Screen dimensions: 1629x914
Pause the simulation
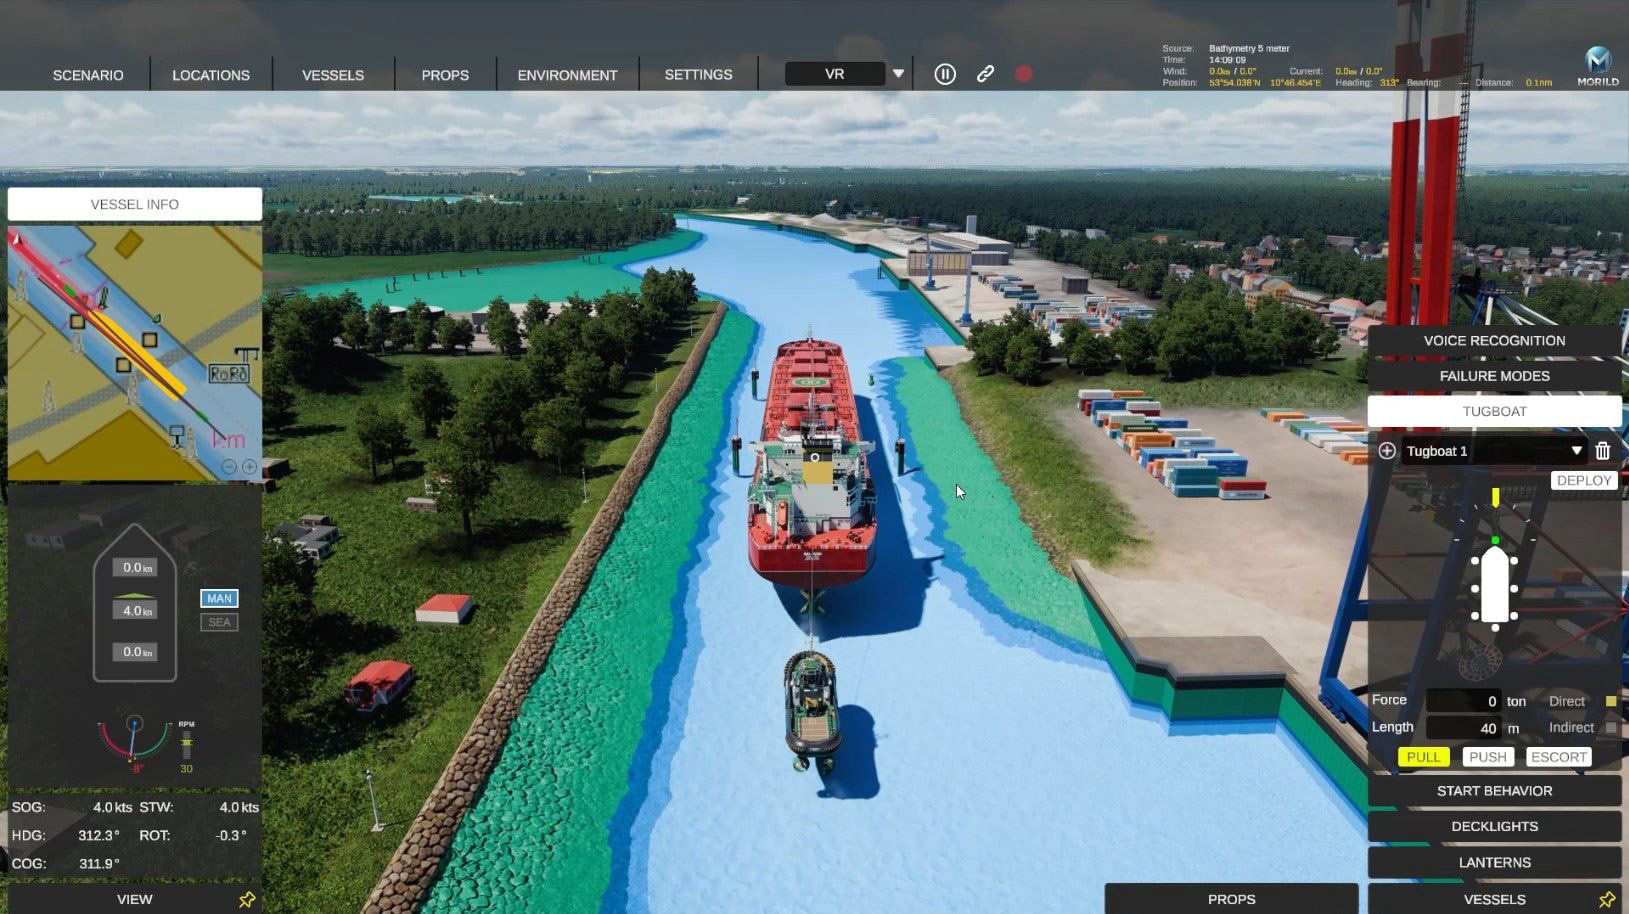click(x=945, y=74)
